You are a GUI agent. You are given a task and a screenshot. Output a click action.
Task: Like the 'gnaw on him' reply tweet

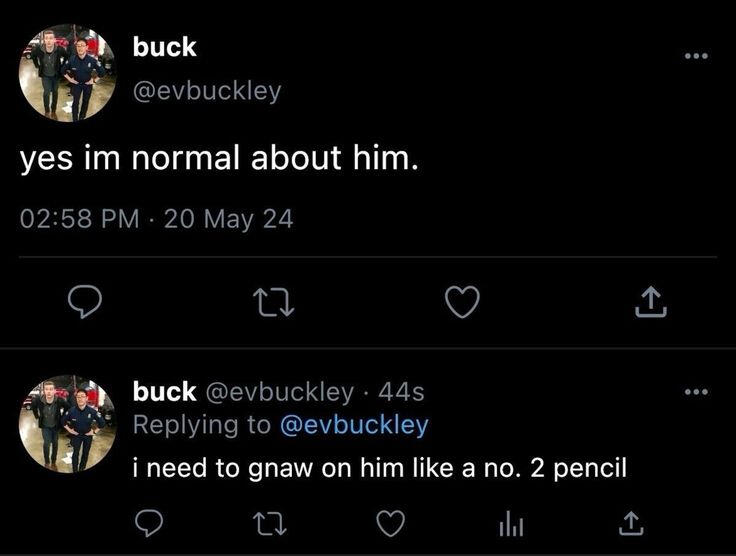click(391, 524)
